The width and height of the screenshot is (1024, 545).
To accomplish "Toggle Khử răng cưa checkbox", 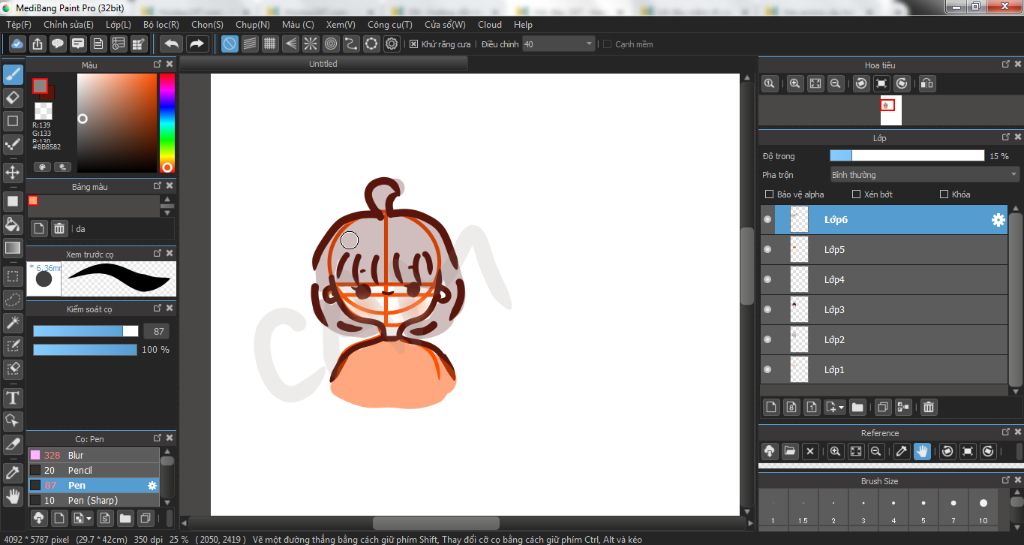I will pyautogui.click(x=413, y=44).
